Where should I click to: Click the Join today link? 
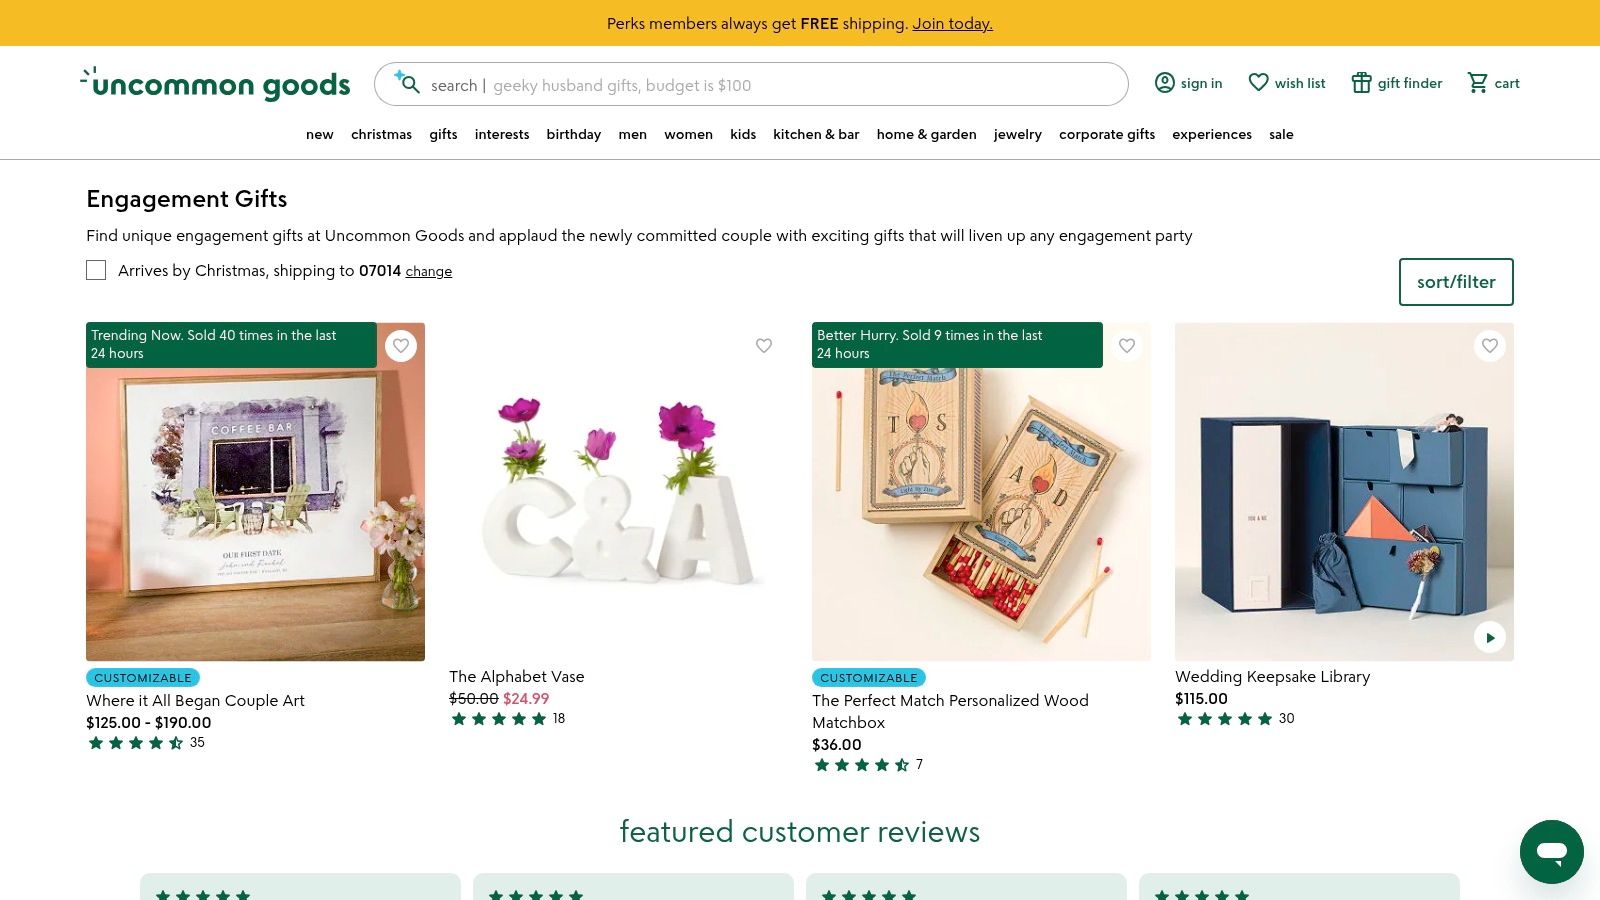tap(952, 23)
